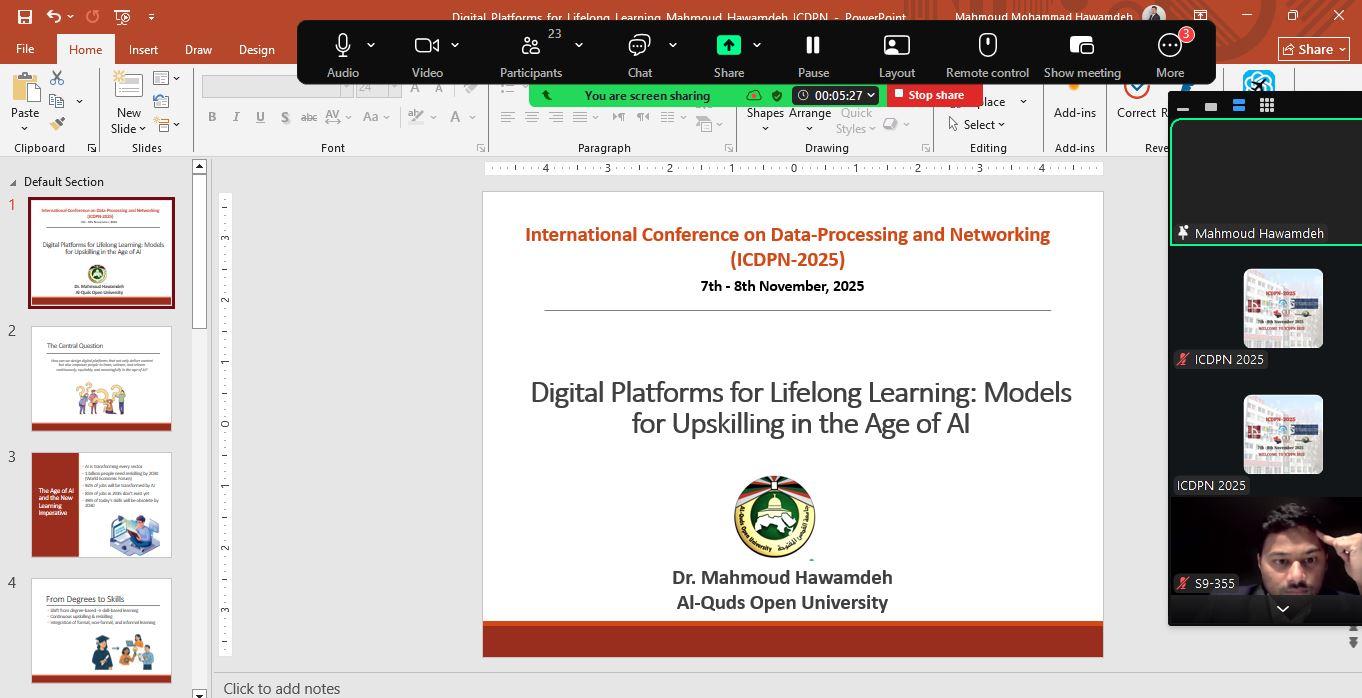Open the More options menu in Zoom
Image resolution: width=1362 pixels, height=698 pixels.
(1169, 46)
